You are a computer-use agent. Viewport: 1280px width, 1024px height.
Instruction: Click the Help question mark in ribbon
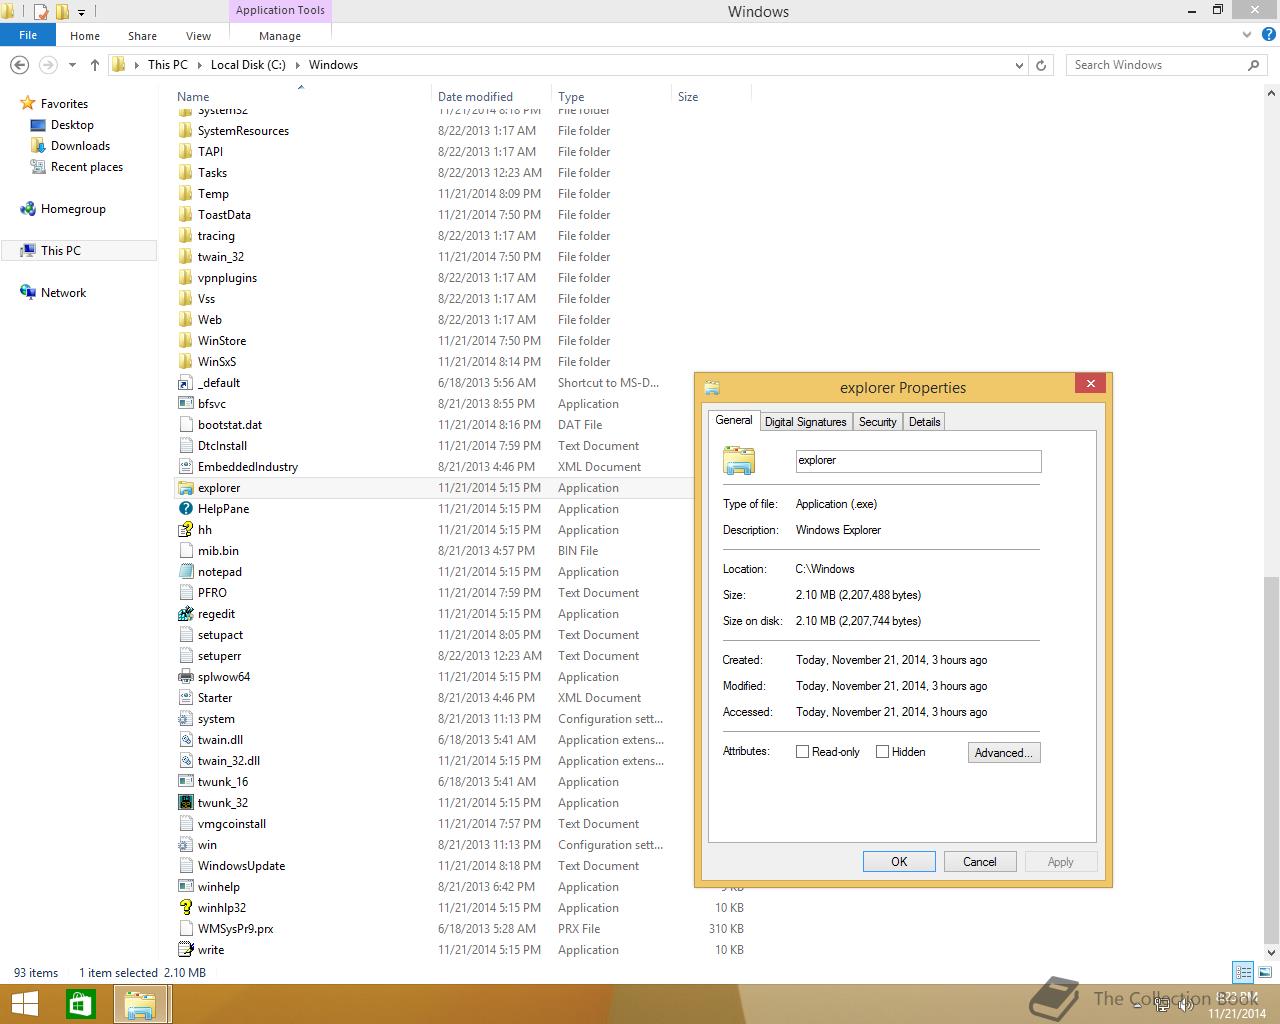(x=1270, y=35)
